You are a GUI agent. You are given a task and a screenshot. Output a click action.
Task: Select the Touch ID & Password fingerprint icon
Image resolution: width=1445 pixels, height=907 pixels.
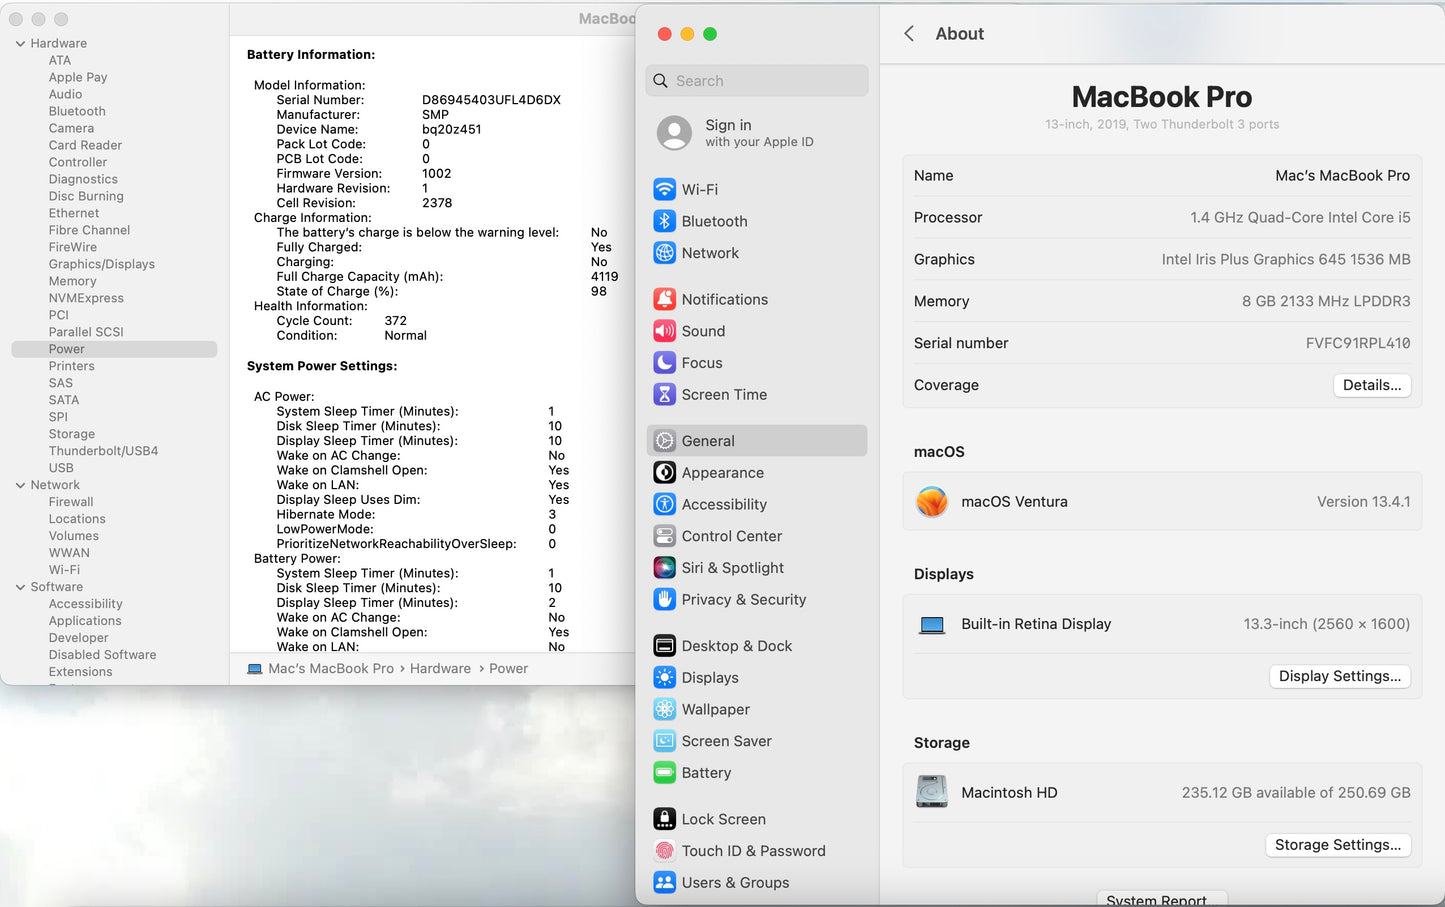click(x=664, y=850)
